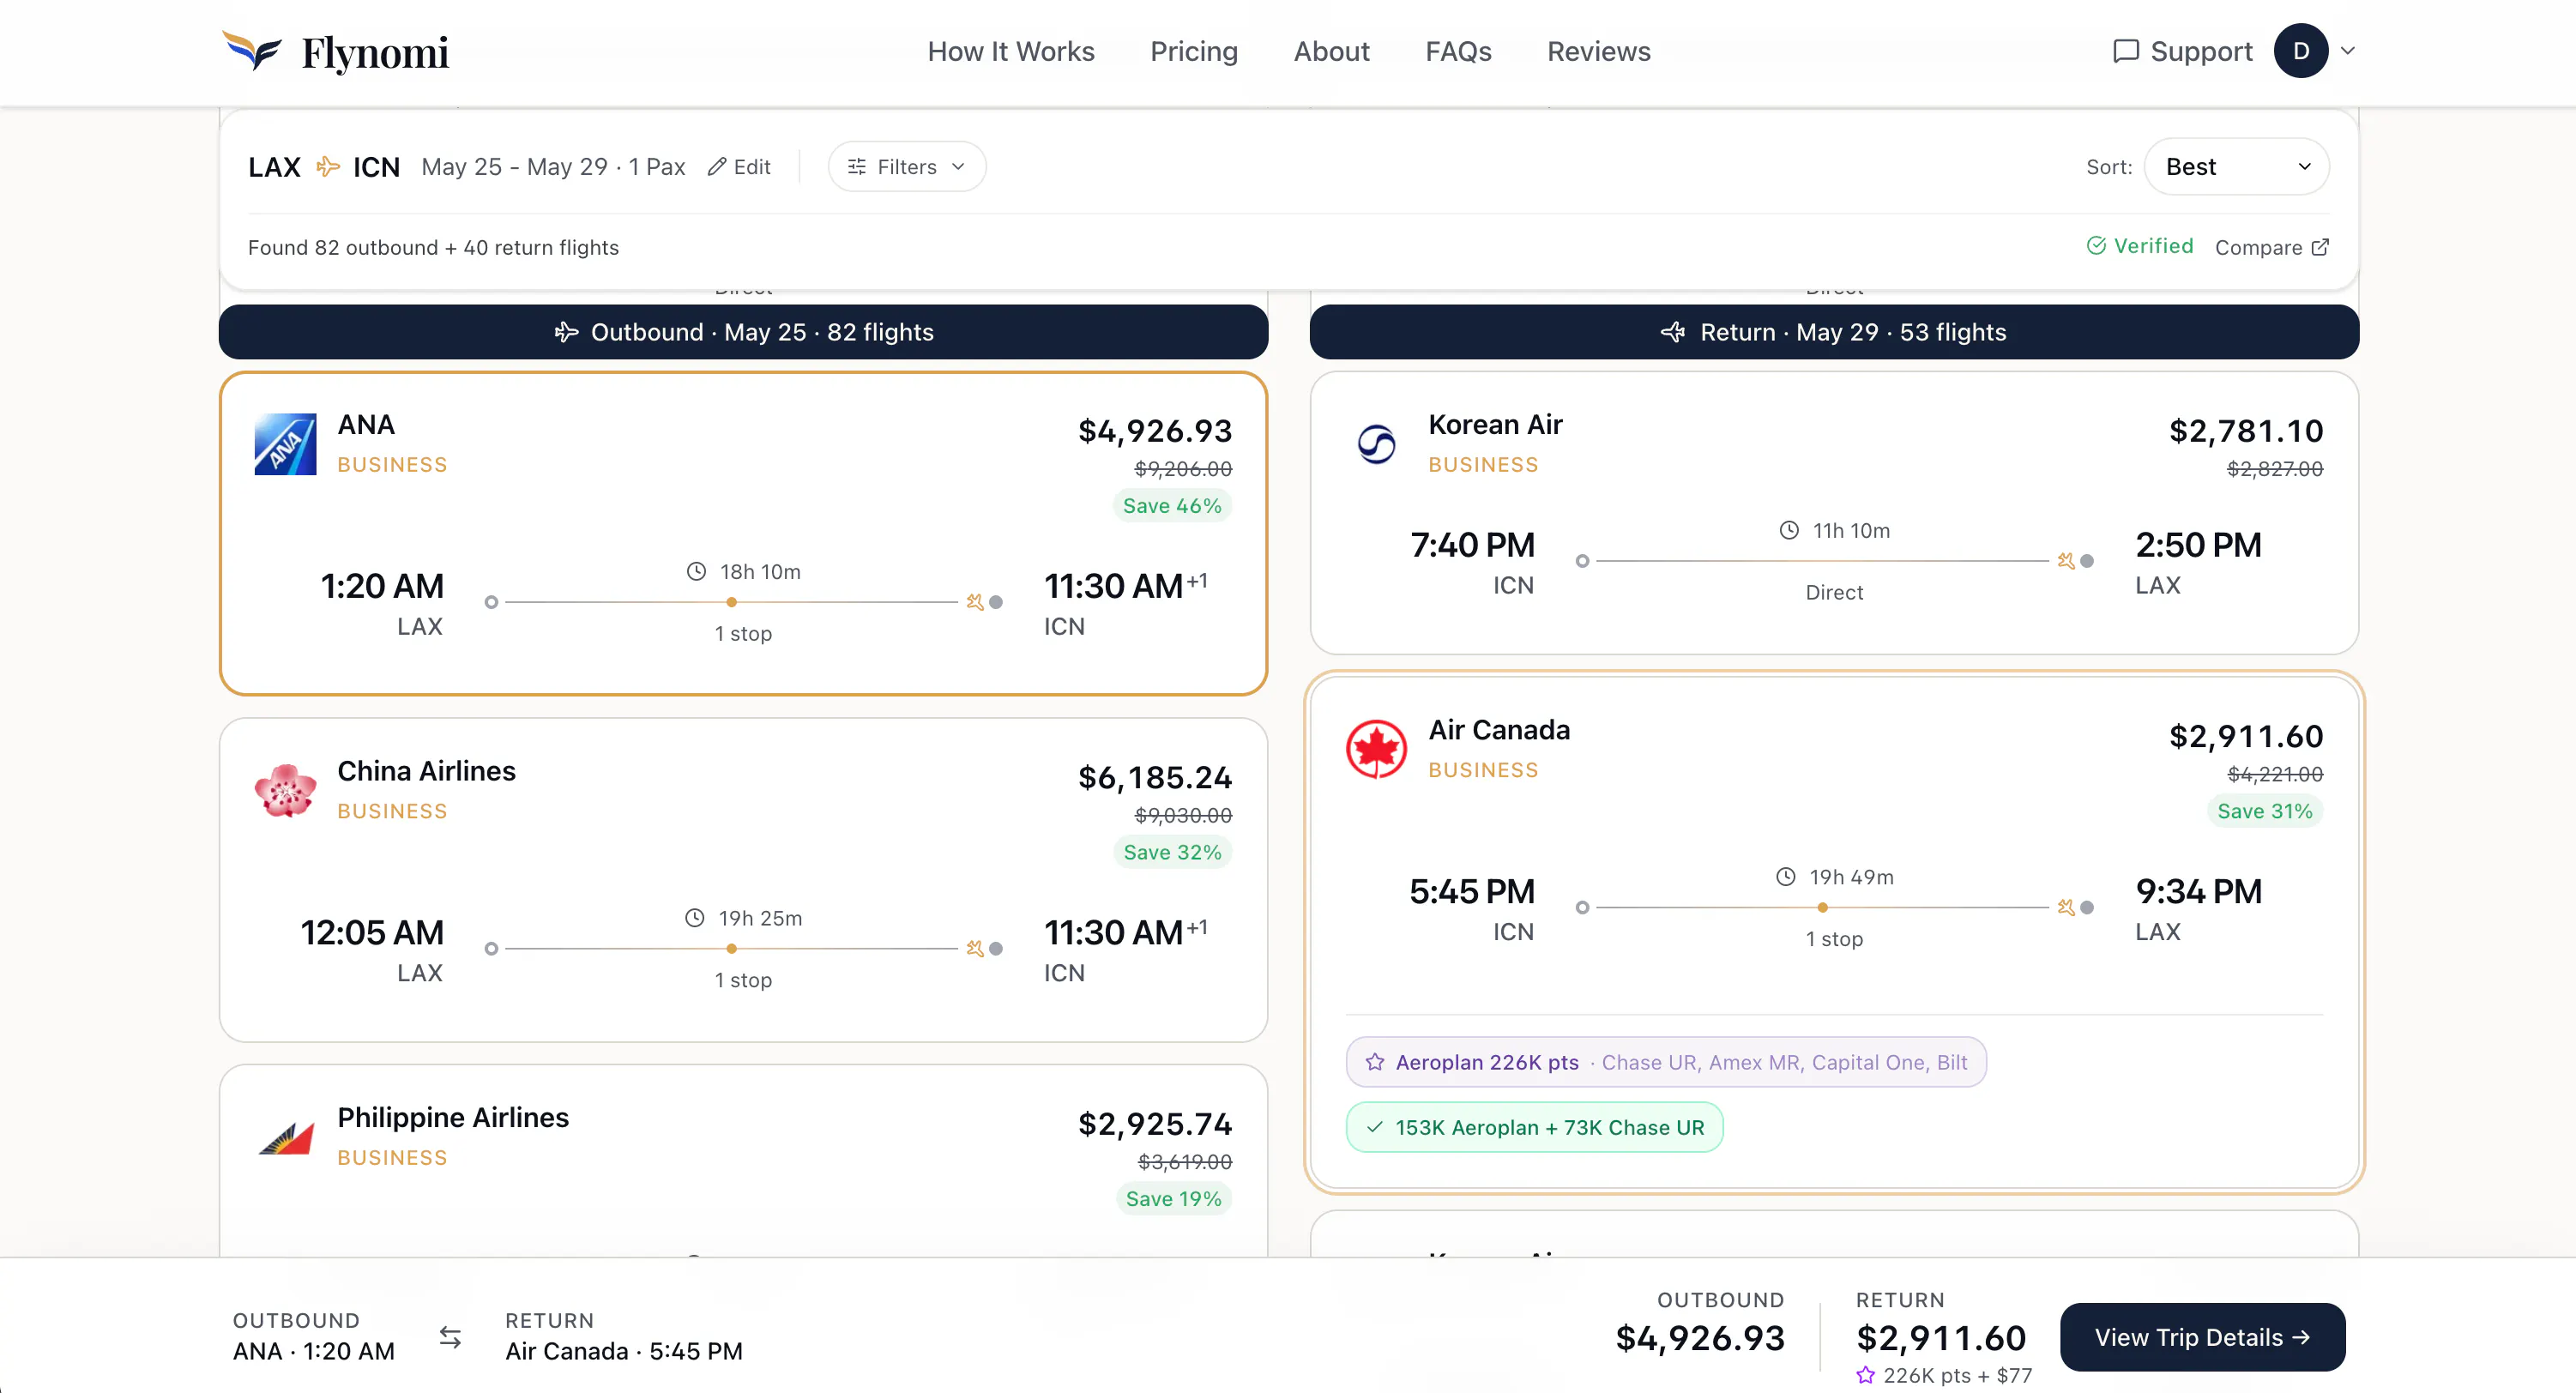Open How It Works page
This screenshot has width=2576, height=1393.
(x=1011, y=51)
